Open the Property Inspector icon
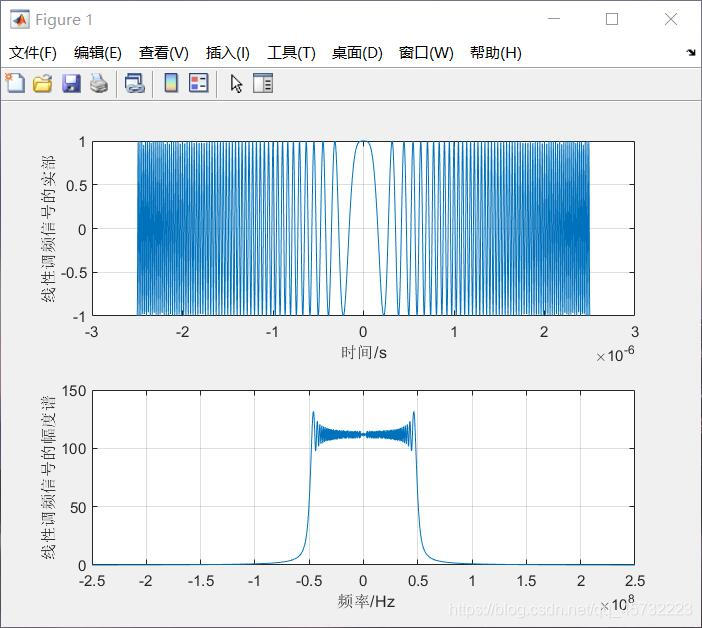Image resolution: width=702 pixels, height=628 pixels. pyautogui.click(x=263, y=83)
